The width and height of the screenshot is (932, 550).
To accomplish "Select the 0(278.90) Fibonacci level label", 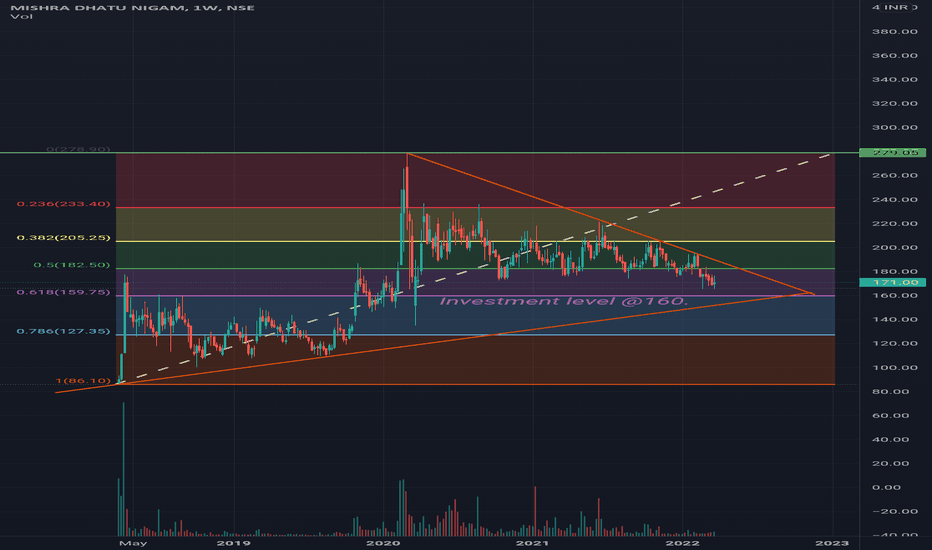I will (x=78, y=149).
